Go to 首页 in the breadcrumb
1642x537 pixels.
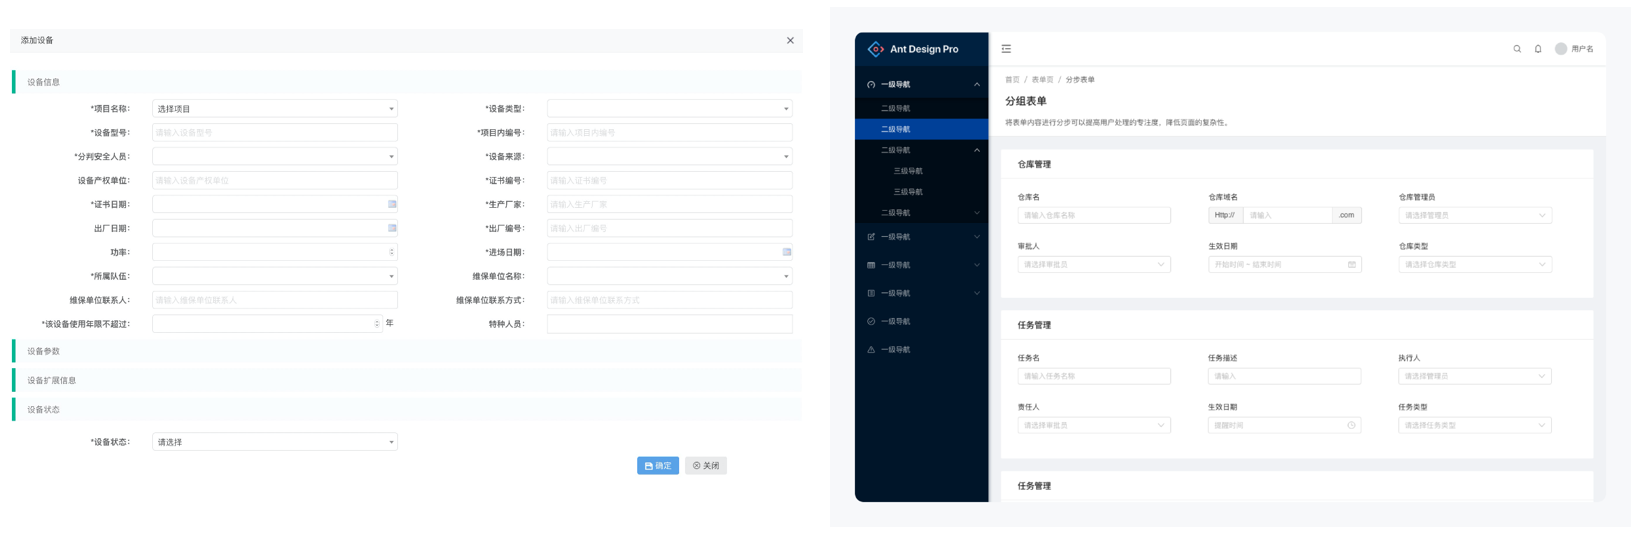coord(1012,80)
